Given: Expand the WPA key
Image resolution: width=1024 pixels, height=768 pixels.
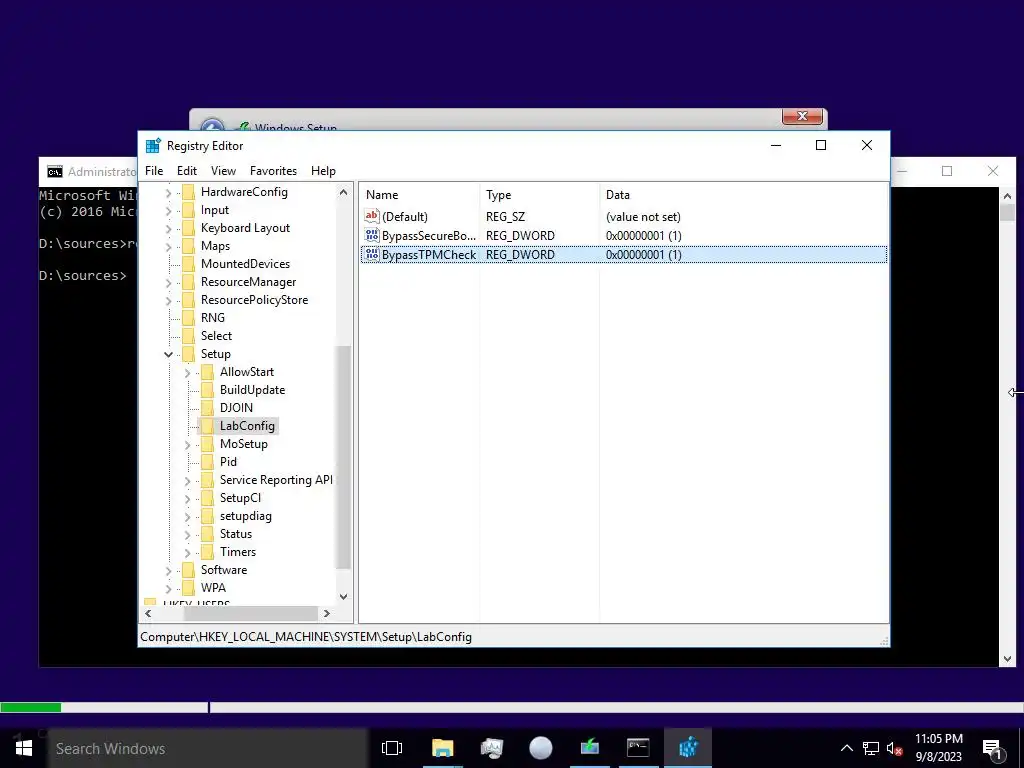Looking at the screenshot, I should (x=168, y=588).
